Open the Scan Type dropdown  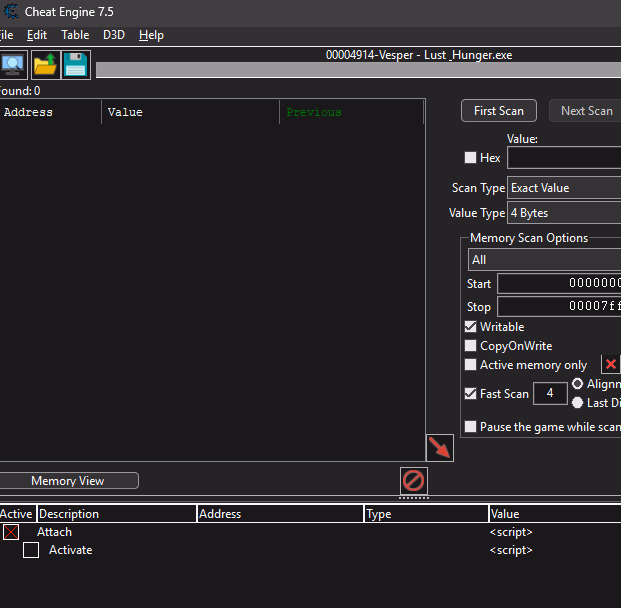[x=563, y=188]
